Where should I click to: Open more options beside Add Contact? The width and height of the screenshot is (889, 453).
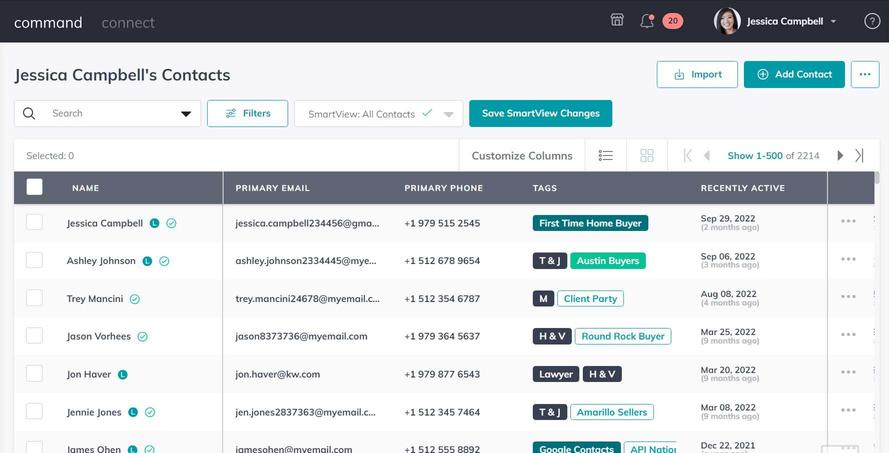[x=865, y=74]
